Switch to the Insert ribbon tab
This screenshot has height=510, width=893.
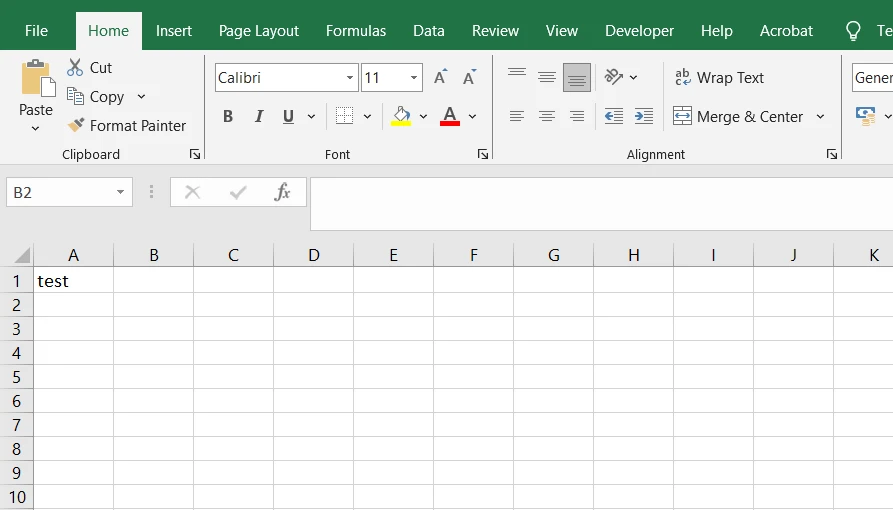[174, 31]
